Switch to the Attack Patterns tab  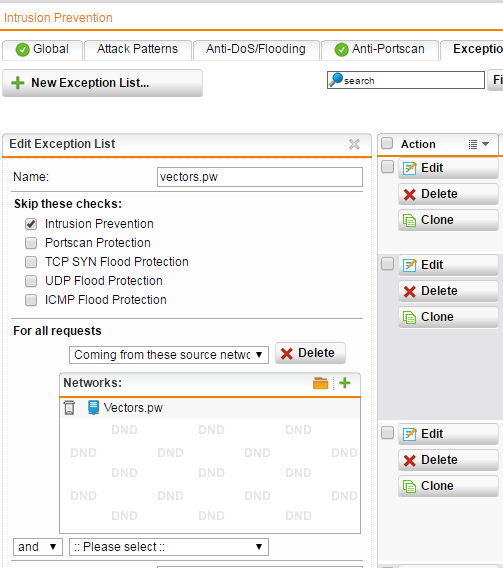tap(138, 49)
